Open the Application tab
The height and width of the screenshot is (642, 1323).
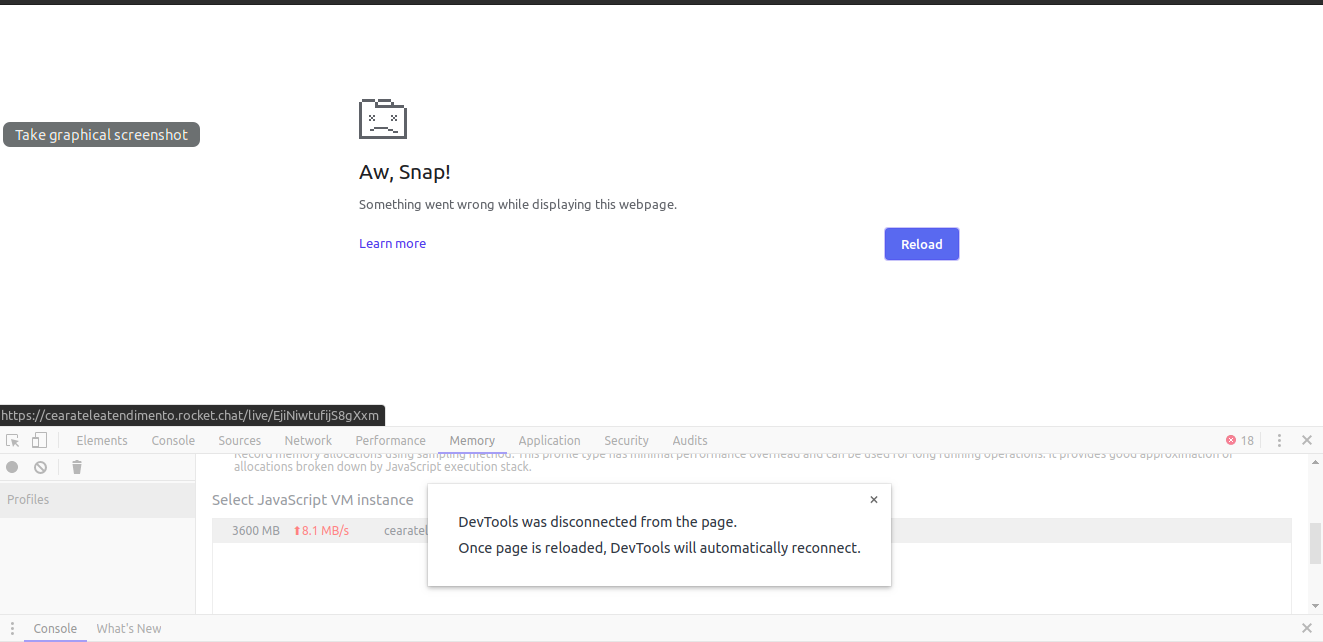(549, 440)
